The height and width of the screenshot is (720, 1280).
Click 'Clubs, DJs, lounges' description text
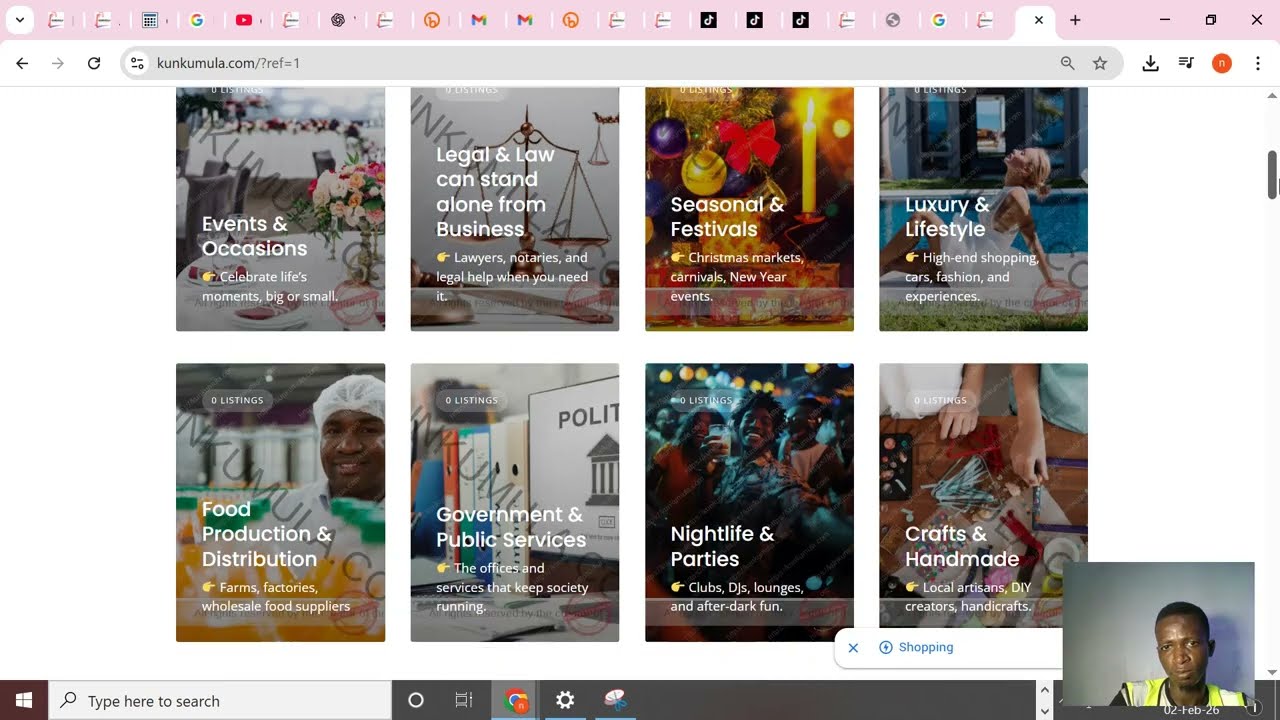point(737,597)
